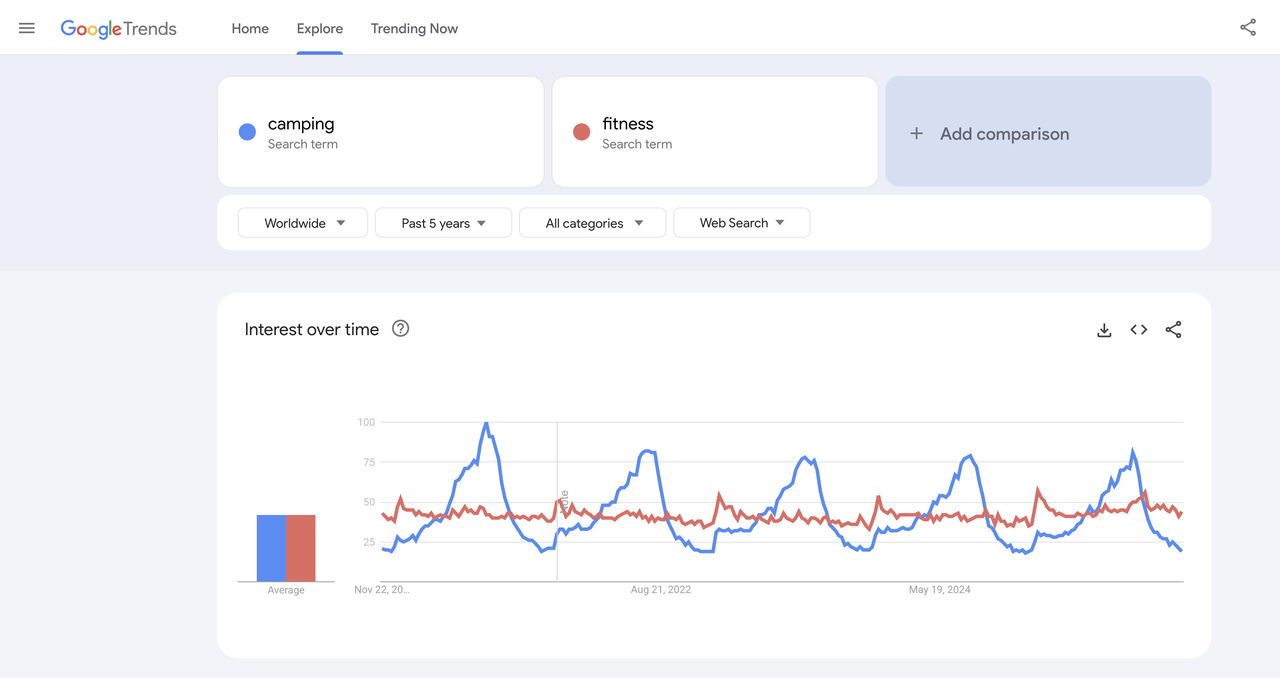This screenshot has width=1280, height=678.
Task: Click the blue camping color dot
Action: [247, 132]
